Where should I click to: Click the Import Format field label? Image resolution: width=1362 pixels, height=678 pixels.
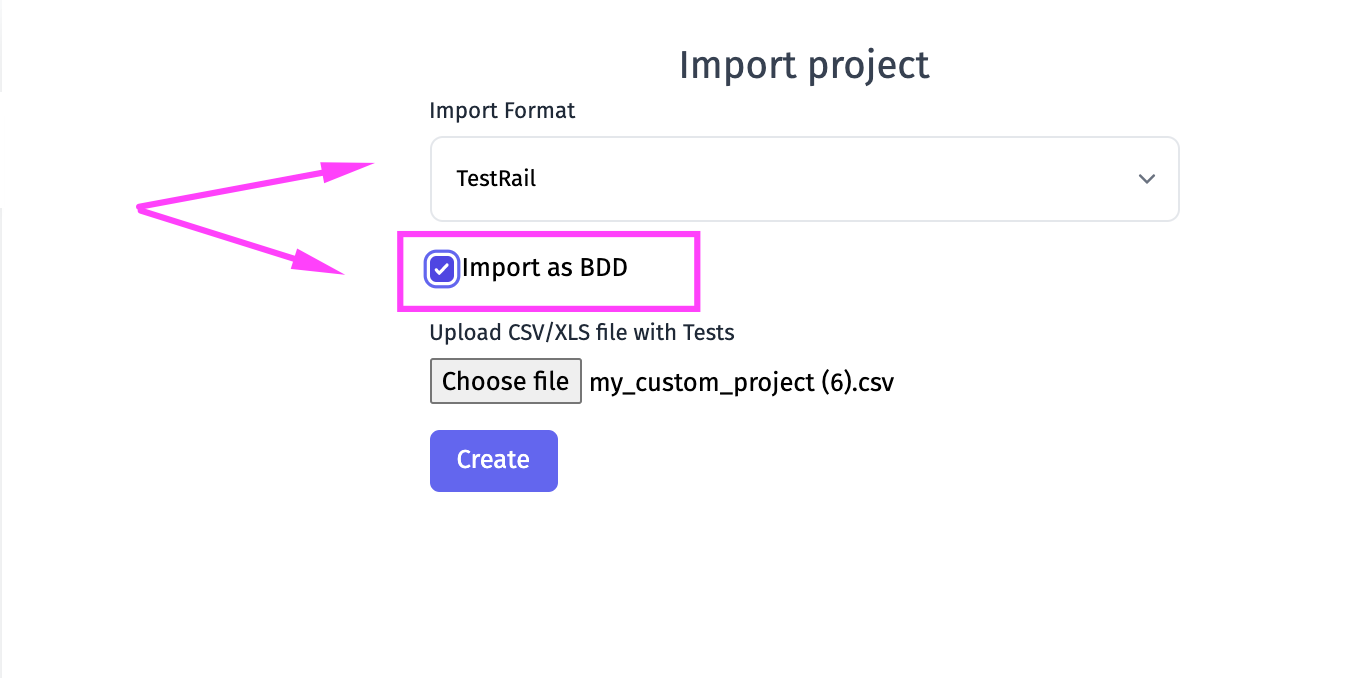(502, 110)
